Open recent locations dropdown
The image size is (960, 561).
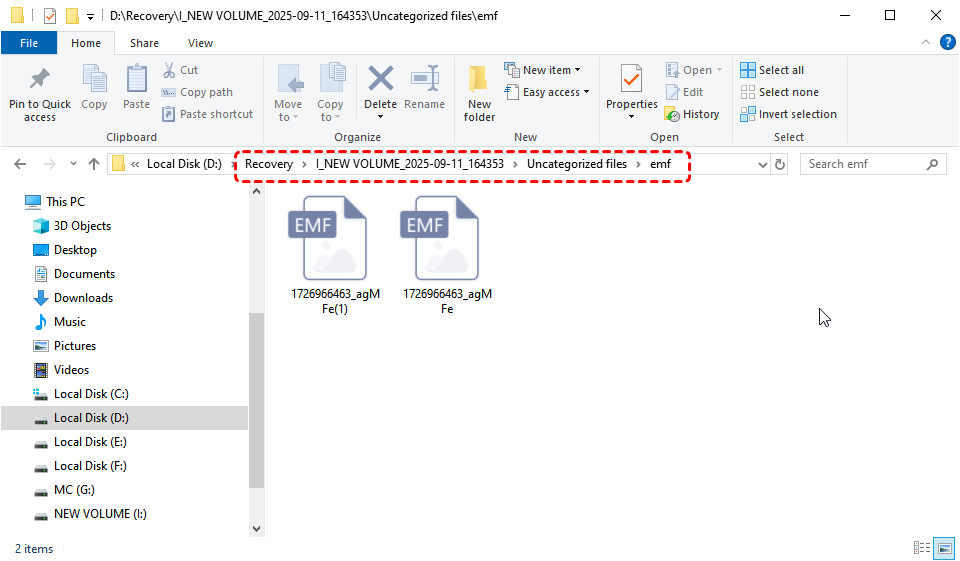[73, 164]
